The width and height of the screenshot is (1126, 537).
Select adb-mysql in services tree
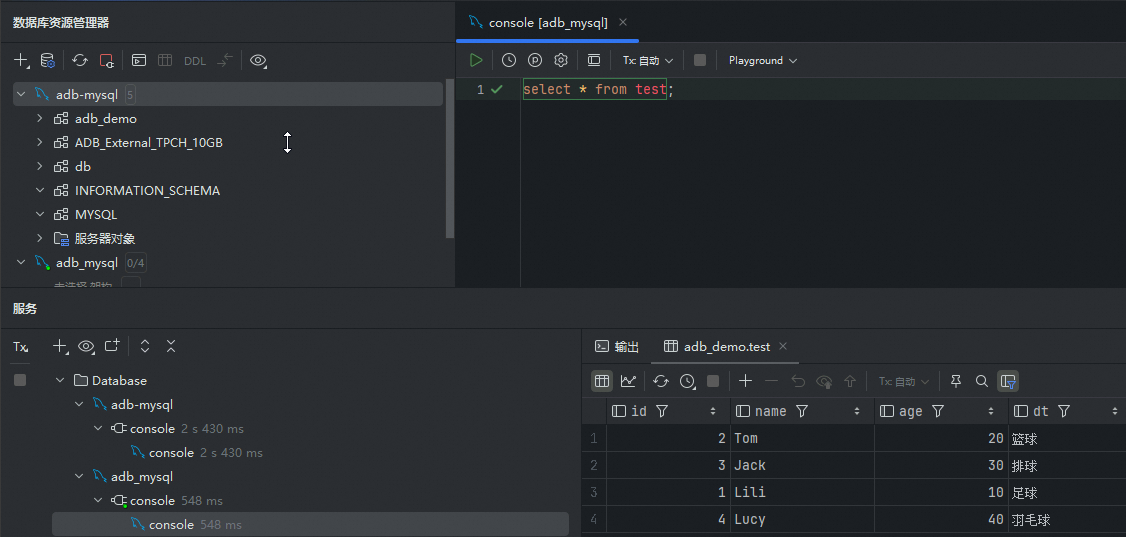(142, 405)
